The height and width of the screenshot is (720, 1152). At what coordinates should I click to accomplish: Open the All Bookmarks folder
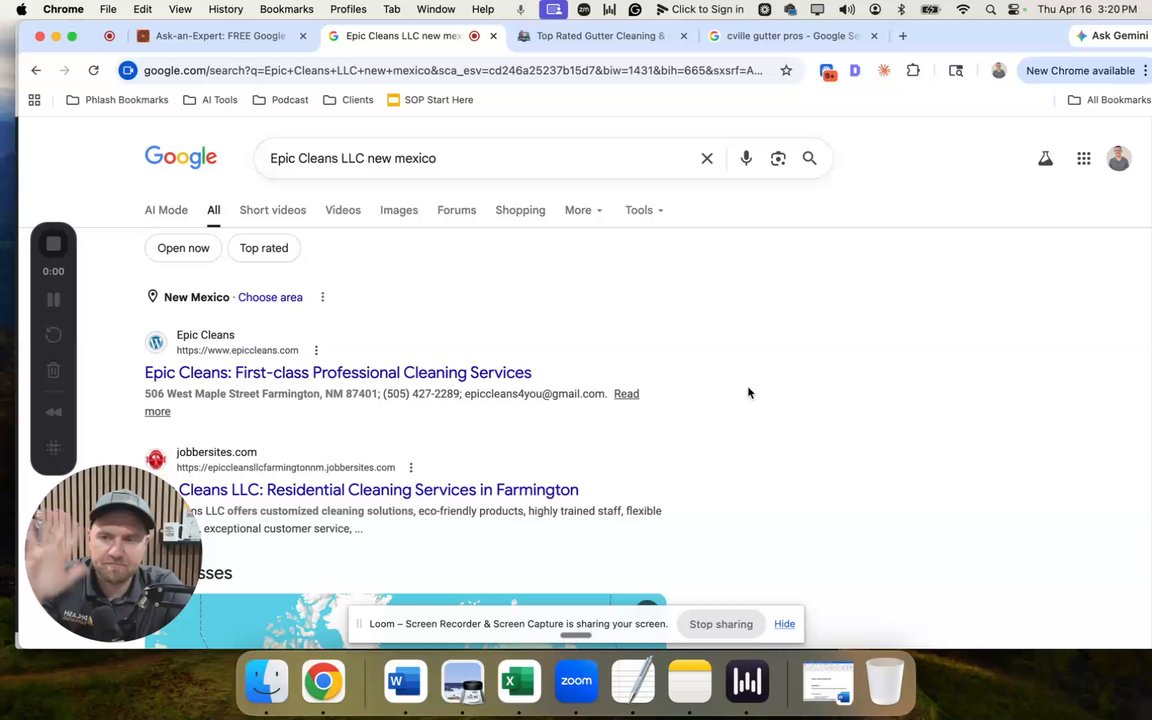click(x=1109, y=100)
